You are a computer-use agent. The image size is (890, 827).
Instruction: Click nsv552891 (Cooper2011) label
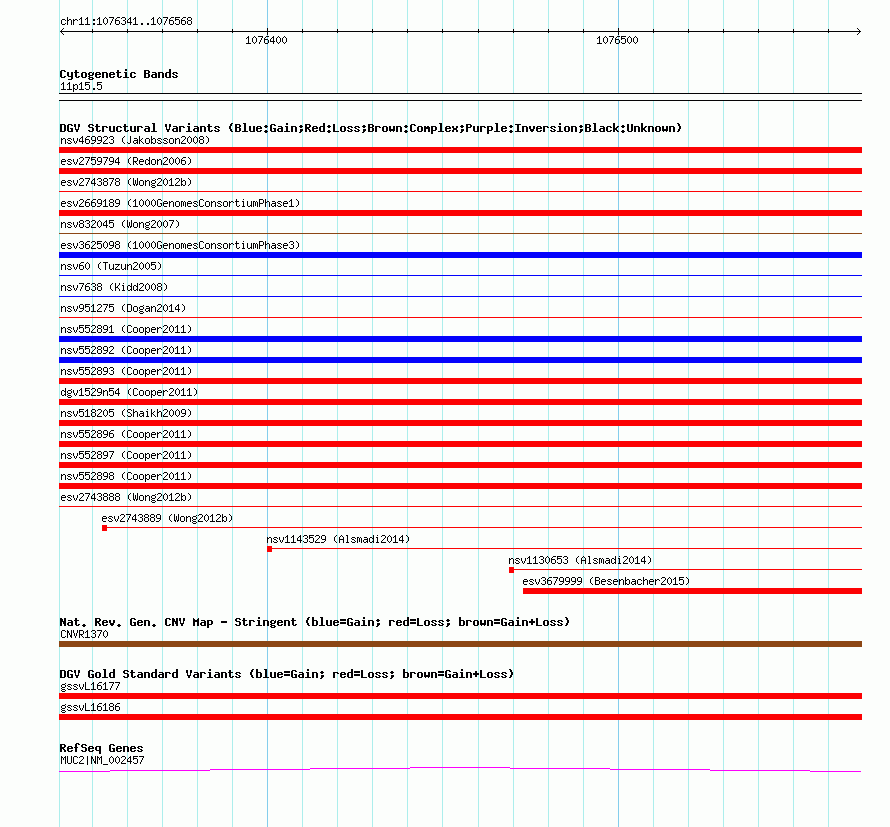pyautogui.click(x=126, y=329)
